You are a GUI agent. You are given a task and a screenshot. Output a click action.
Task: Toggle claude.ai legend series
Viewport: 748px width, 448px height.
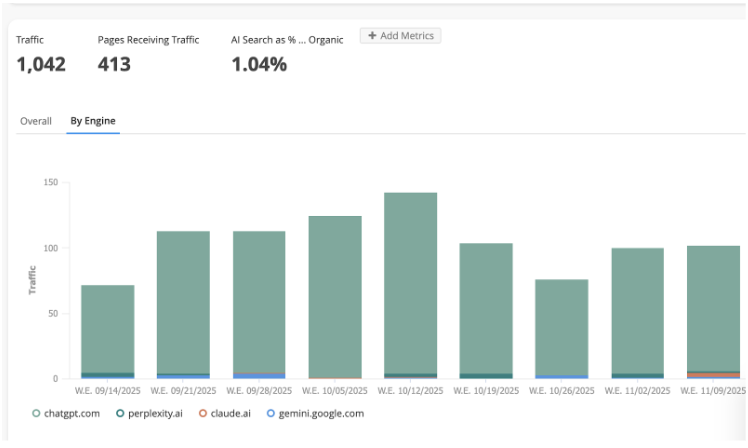pyautogui.click(x=227, y=413)
